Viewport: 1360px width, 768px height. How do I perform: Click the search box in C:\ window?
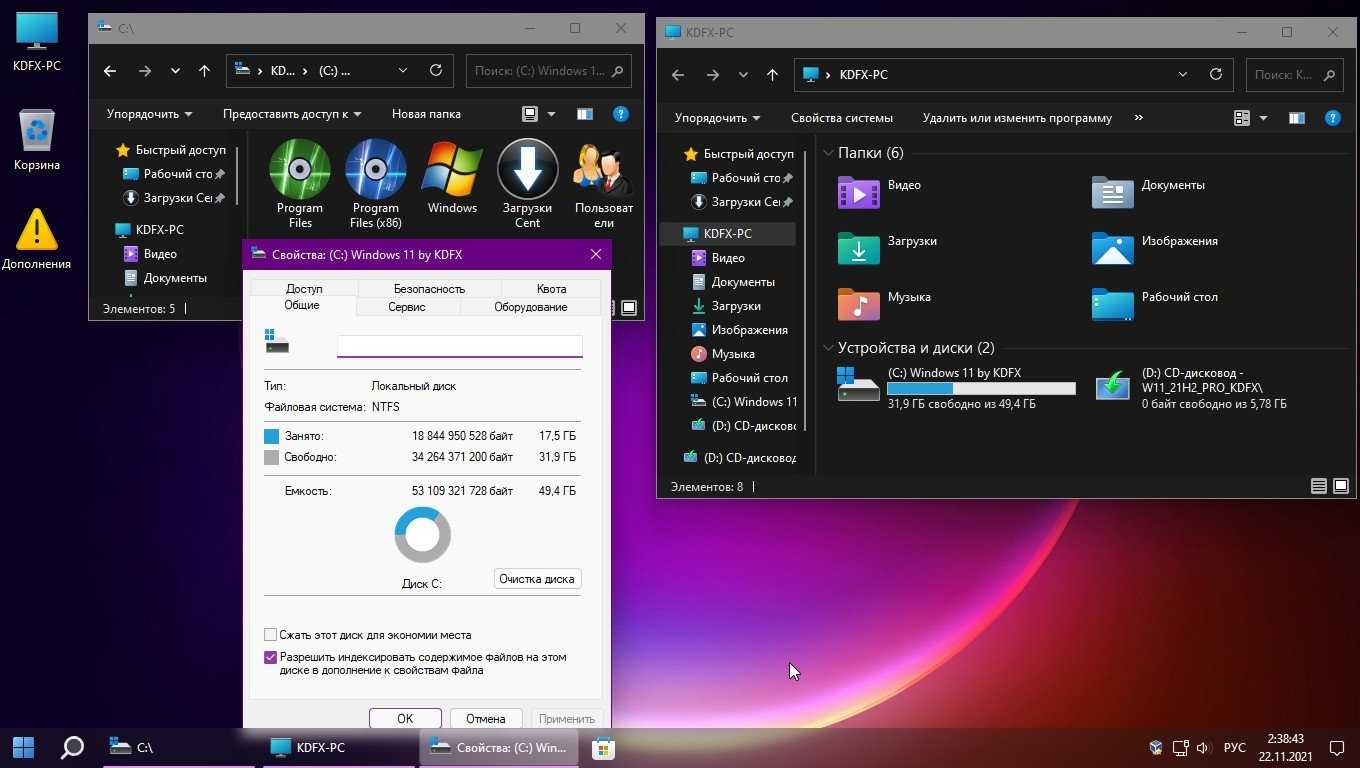pyautogui.click(x=548, y=71)
